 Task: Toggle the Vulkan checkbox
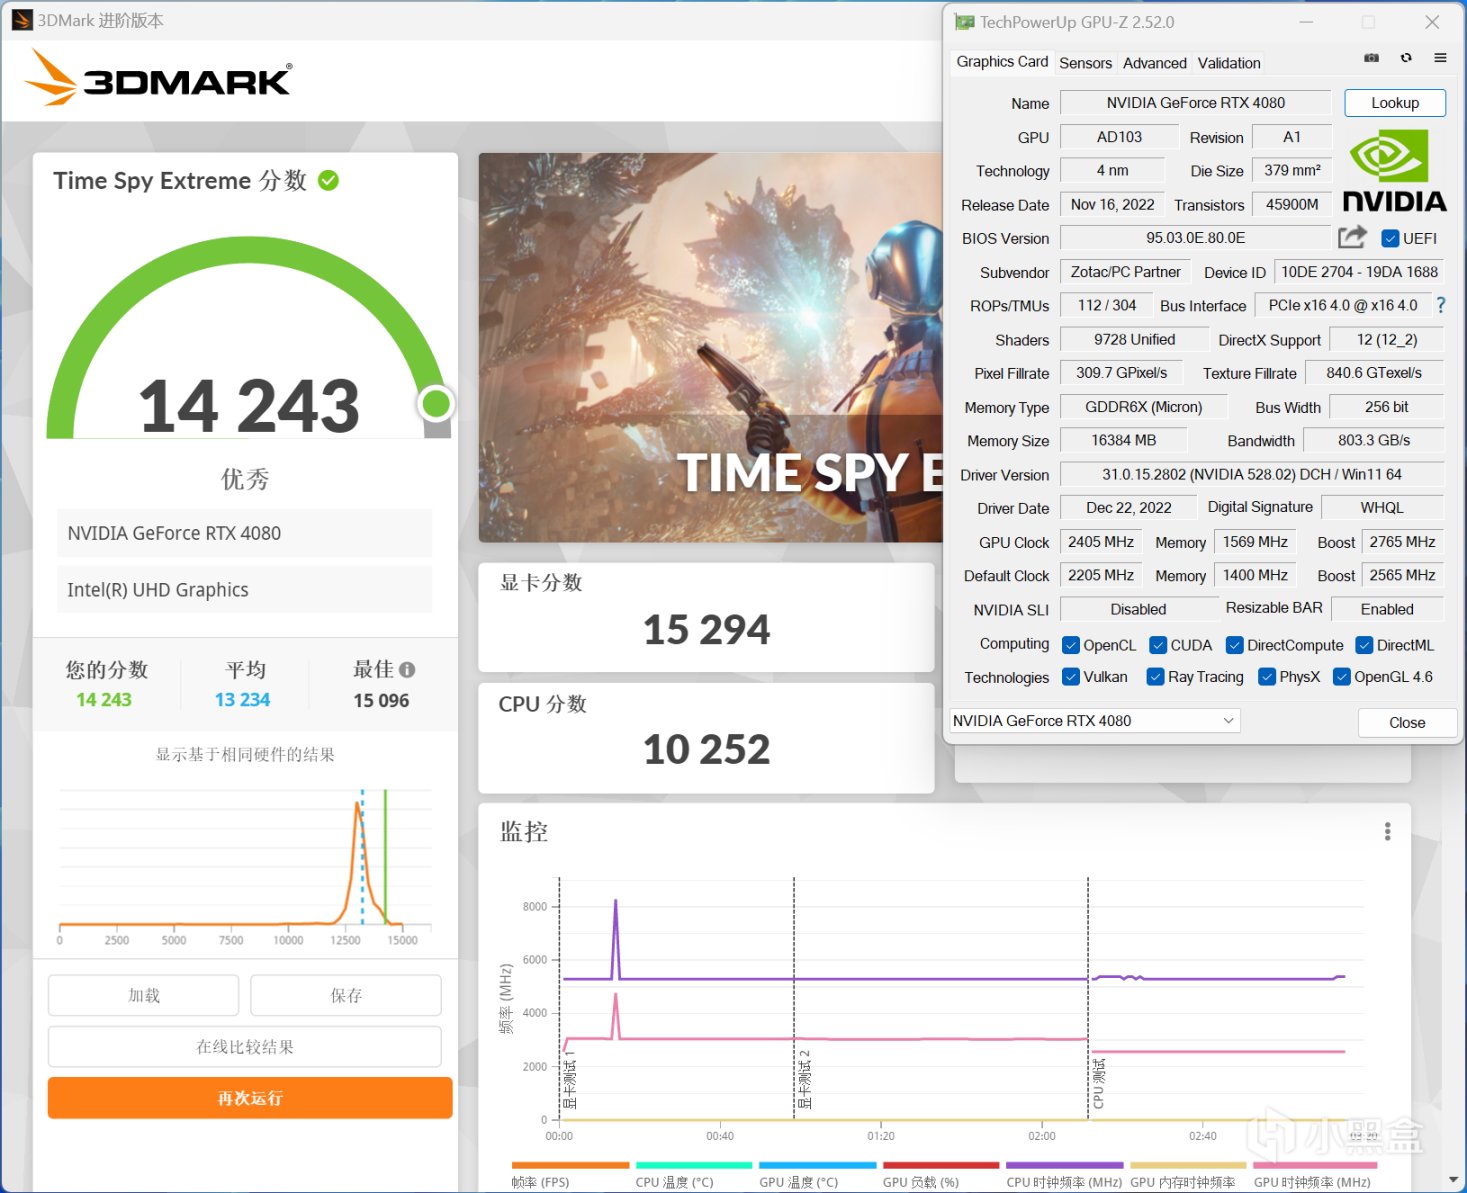click(x=1072, y=677)
